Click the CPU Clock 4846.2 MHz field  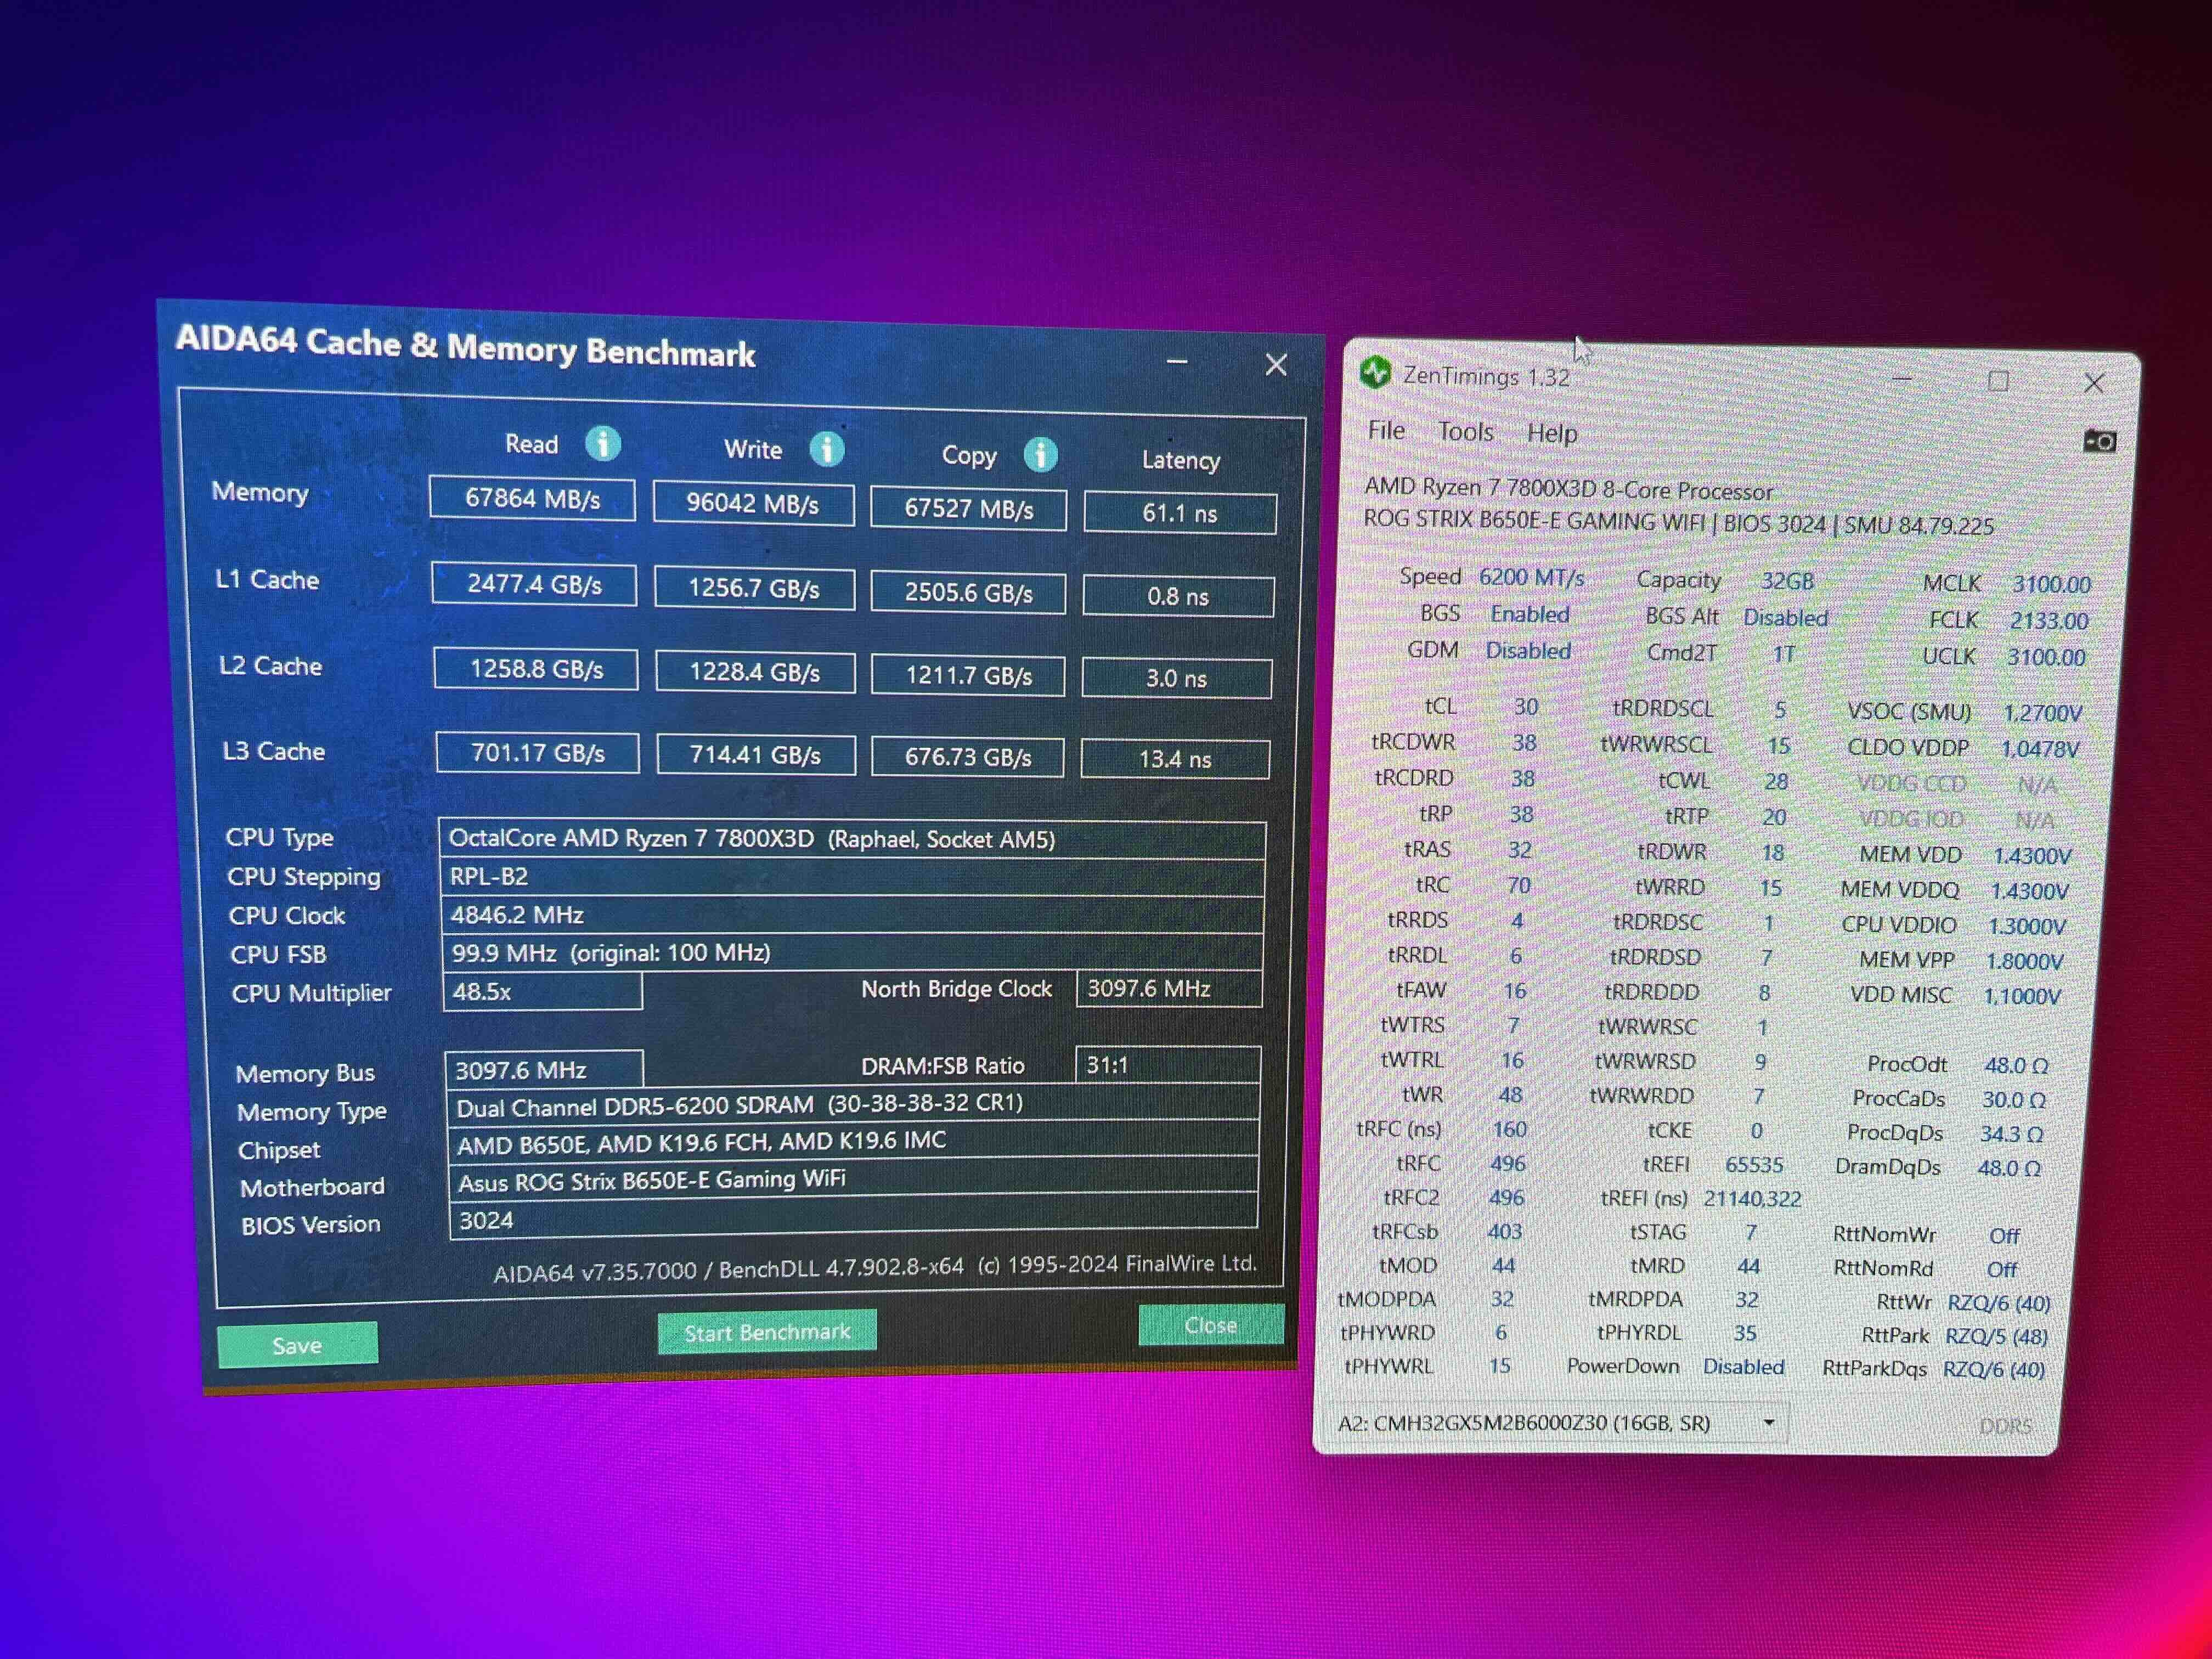point(853,915)
